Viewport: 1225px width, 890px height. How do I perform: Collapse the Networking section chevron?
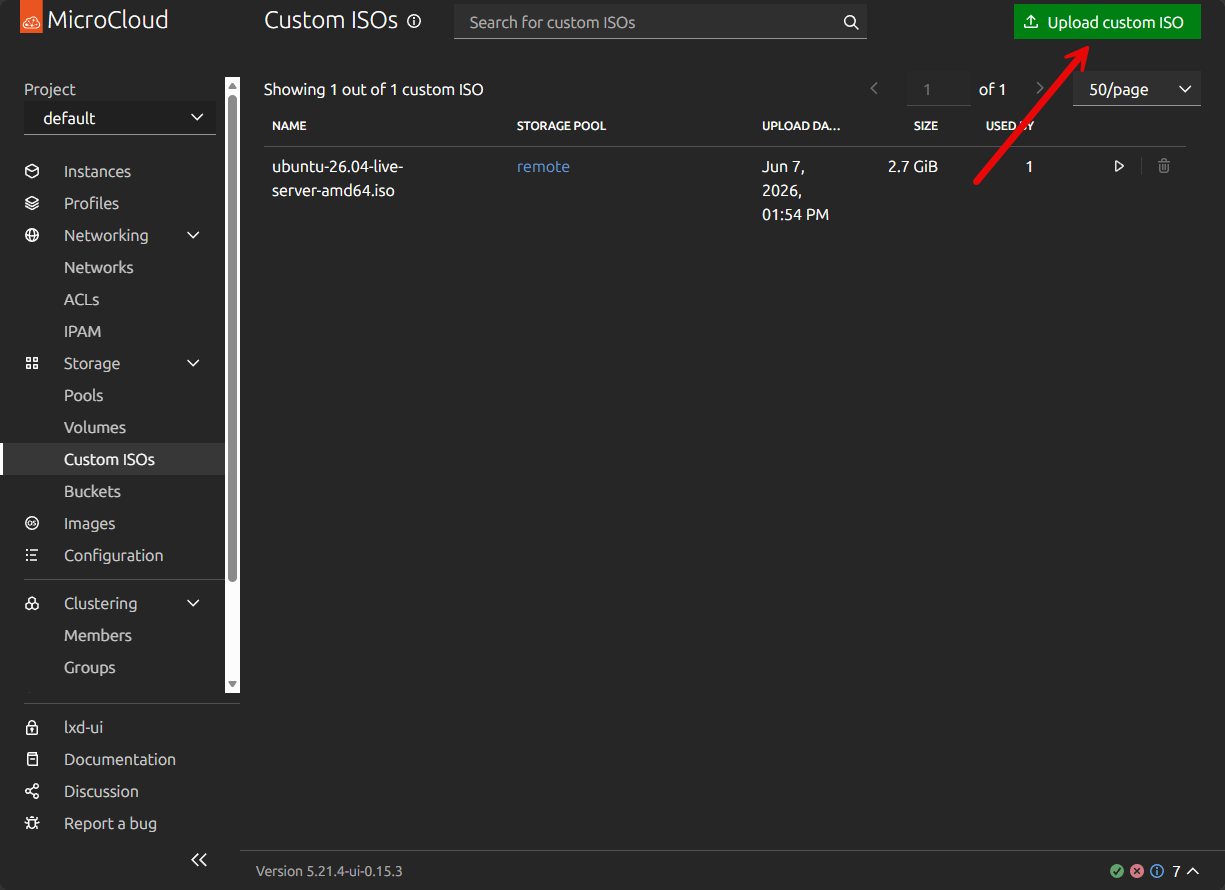coord(194,235)
